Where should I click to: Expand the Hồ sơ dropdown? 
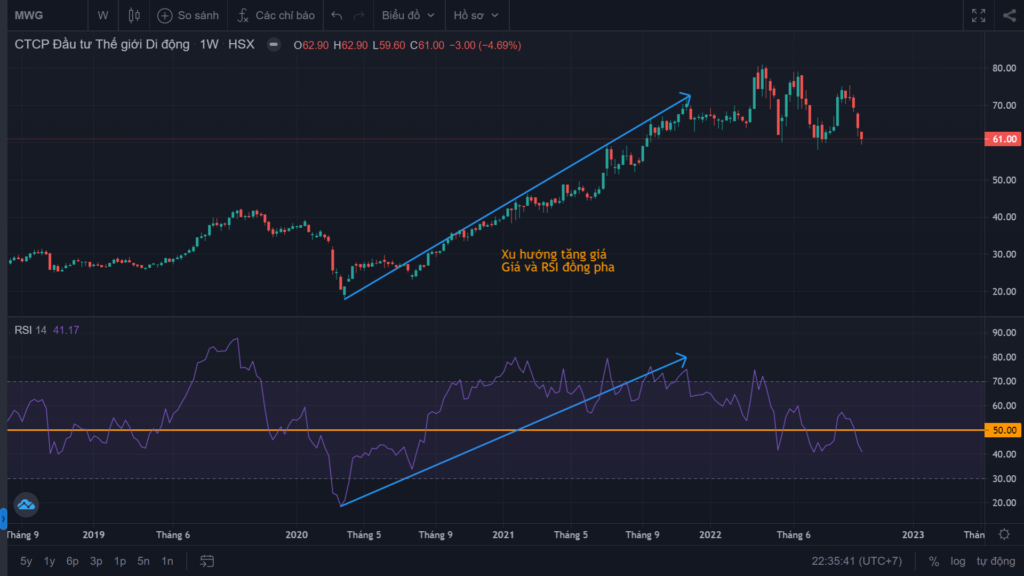(x=476, y=15)
